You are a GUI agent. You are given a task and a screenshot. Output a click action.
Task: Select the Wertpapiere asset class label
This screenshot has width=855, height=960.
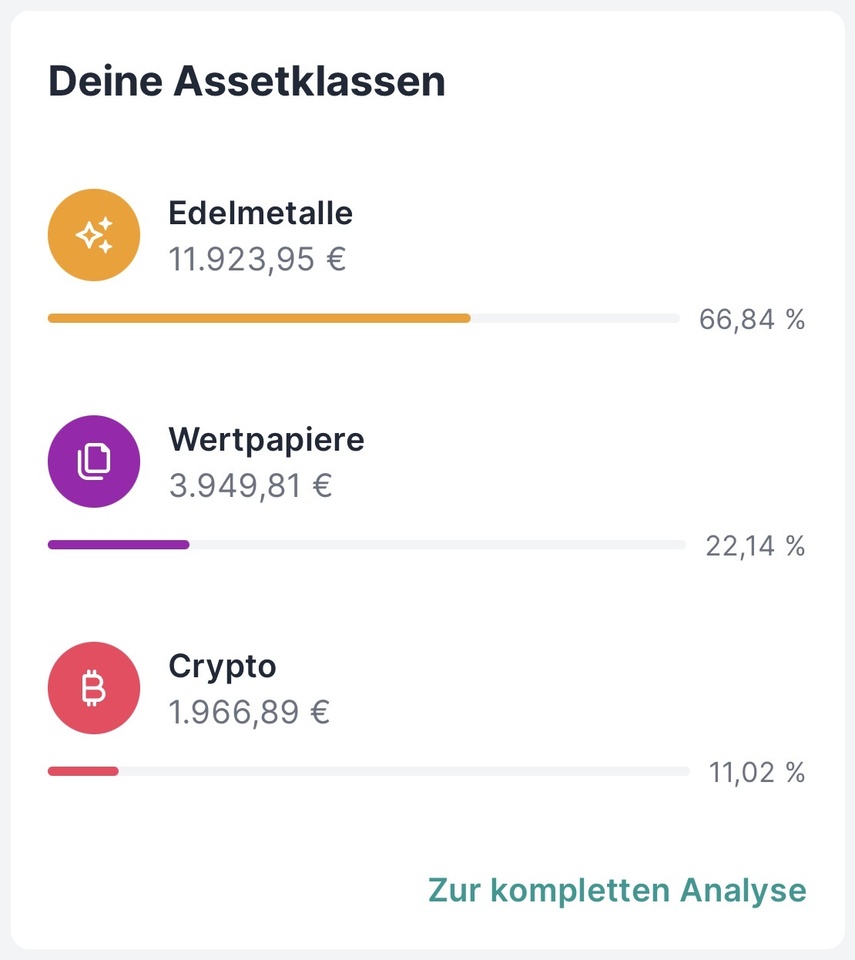pyautogui.click(x=266, y=439)
